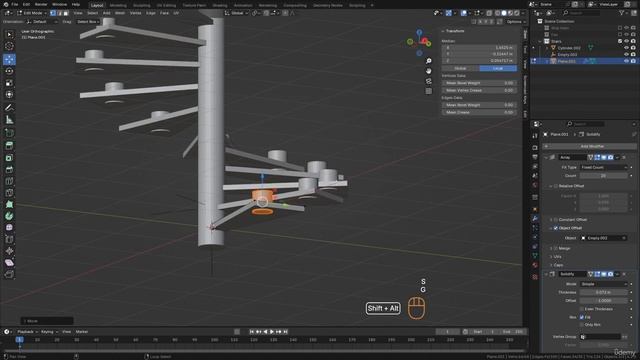Select the Extrude Region tool
This screenshot has width=640, height=360.
click(9, 146)
